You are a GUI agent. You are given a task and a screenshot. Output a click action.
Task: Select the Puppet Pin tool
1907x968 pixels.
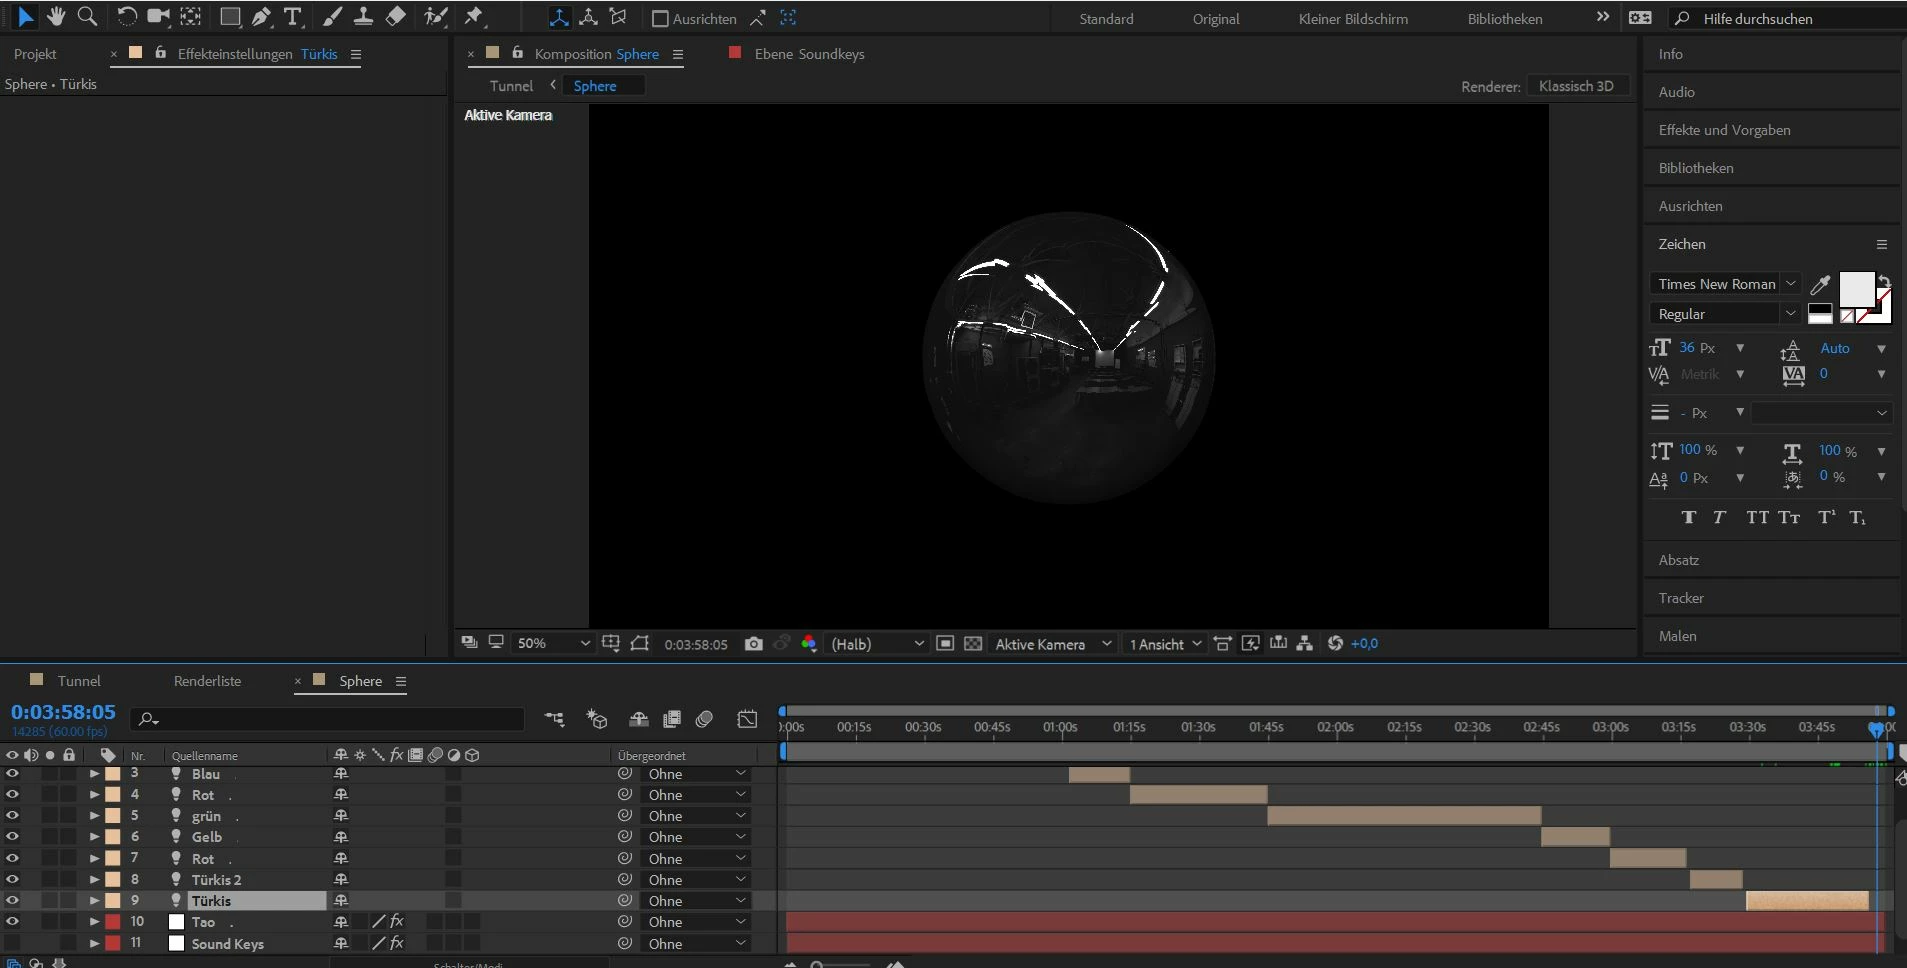473,16
